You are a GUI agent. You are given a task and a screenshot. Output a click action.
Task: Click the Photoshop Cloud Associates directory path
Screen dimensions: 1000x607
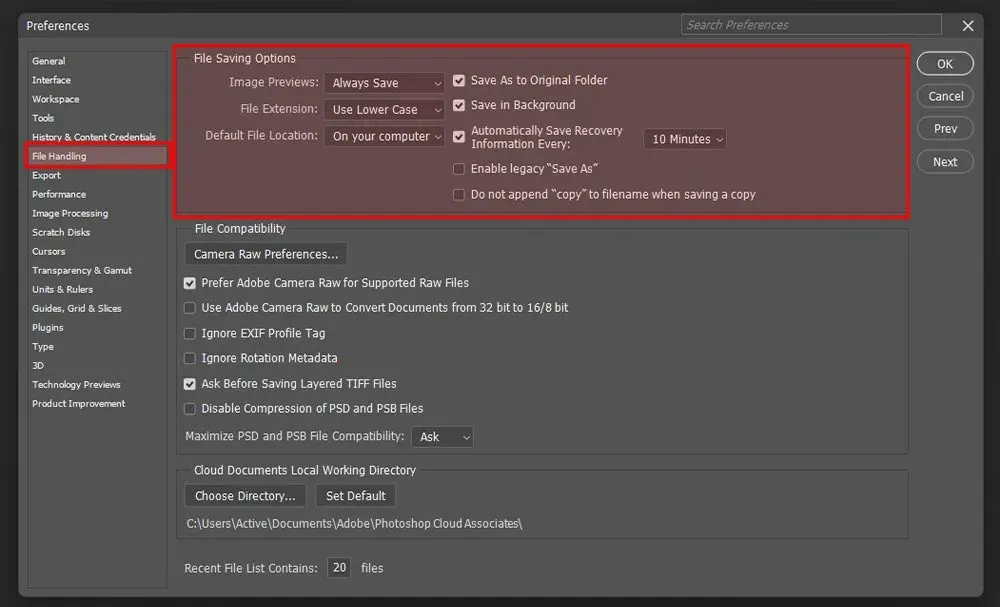point(354,523)
